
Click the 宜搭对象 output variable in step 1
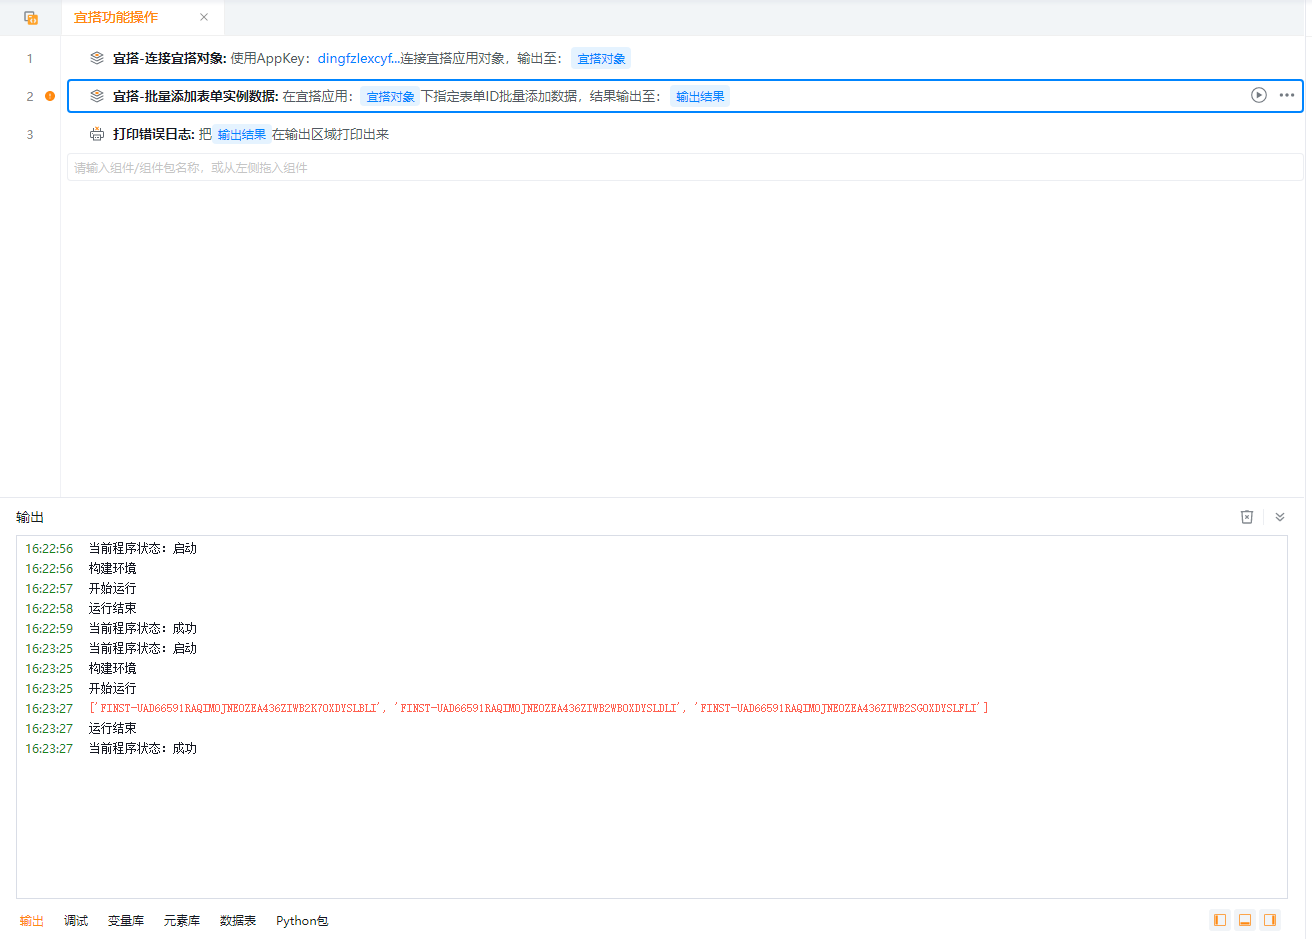point(601,59)
